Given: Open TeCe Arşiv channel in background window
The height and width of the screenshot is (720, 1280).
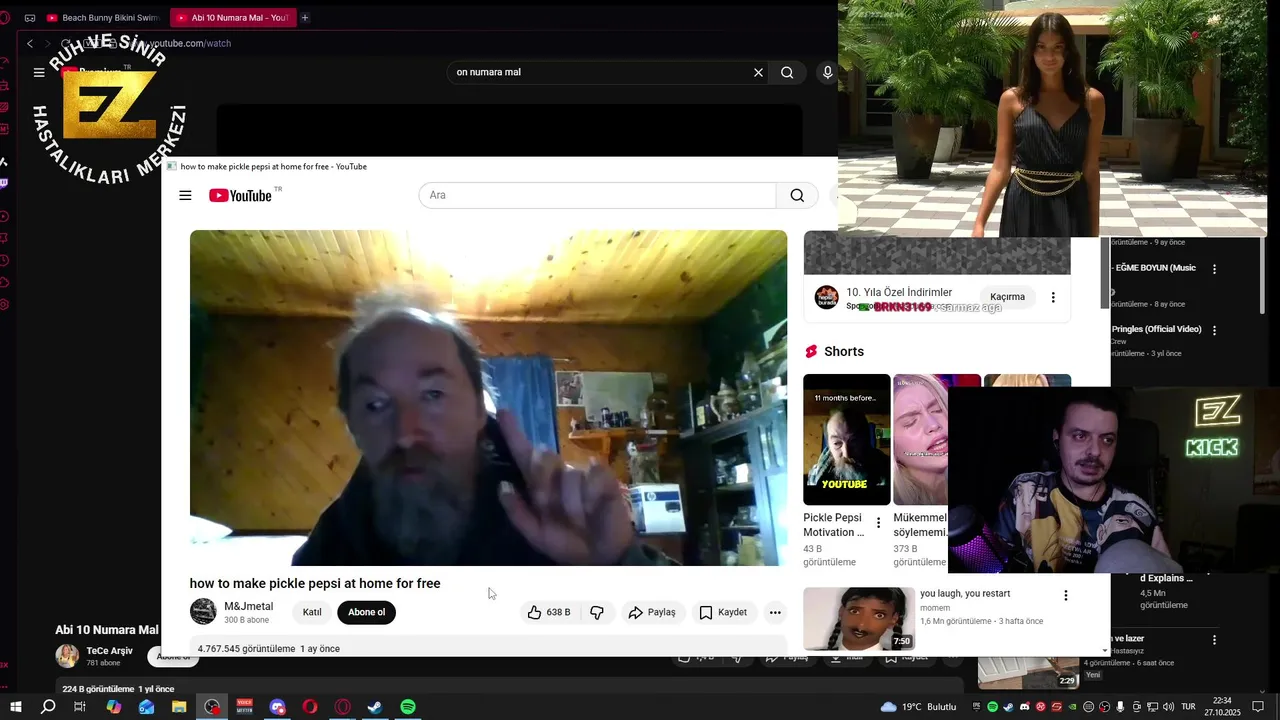Looking at the screenshot, I should (x=109, y=651).
